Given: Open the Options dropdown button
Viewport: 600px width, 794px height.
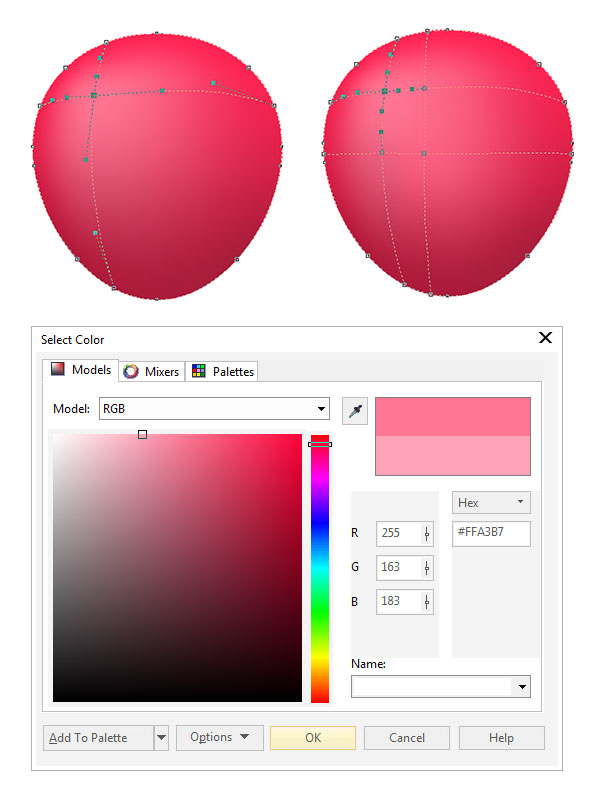Looking at the screenshot, I should [x=220, y=737].
